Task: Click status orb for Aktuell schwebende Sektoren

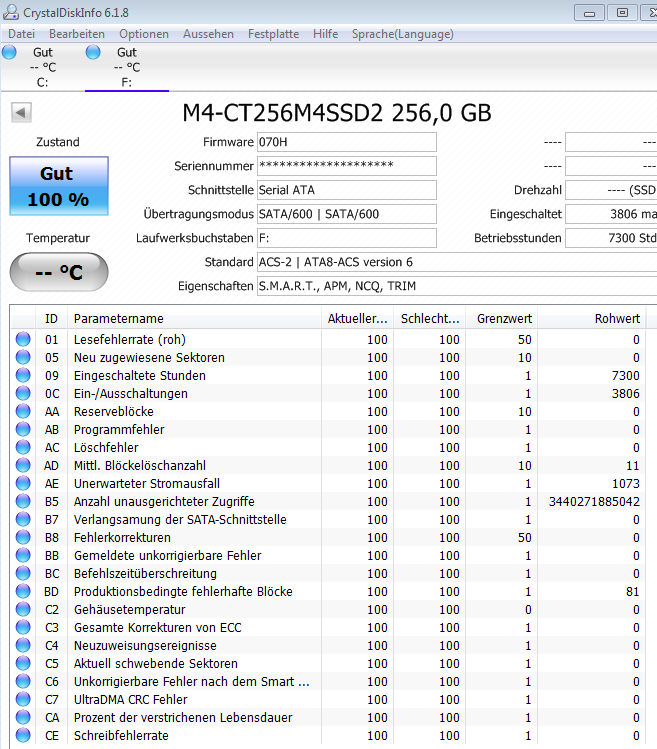Action: [x=23, y=663]
